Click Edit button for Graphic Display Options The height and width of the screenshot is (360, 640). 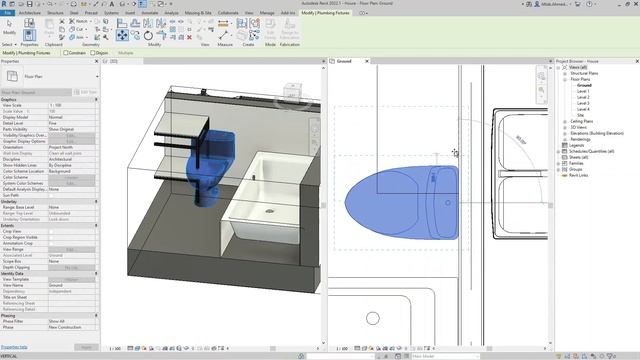[71, 141]
